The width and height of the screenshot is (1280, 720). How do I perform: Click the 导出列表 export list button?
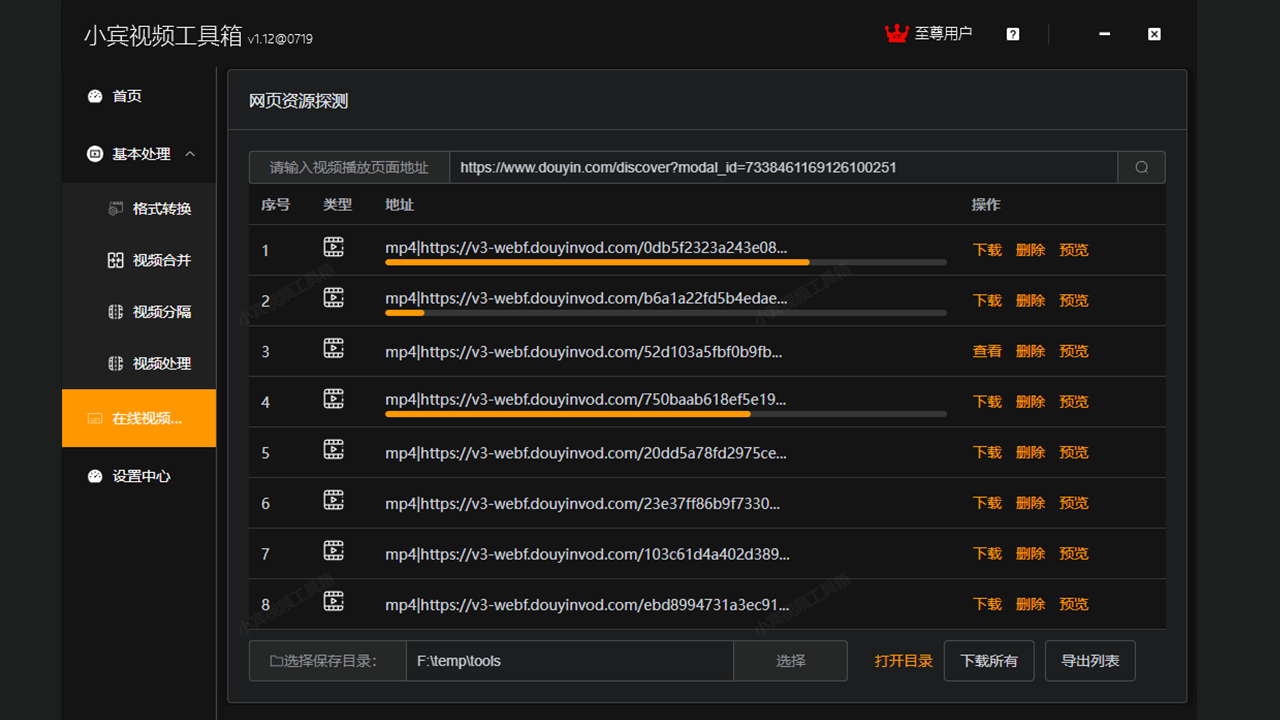[x=1089, y=660]
